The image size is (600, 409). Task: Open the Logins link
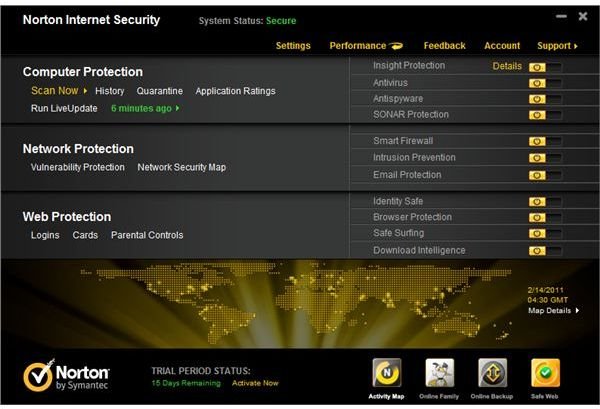coord(45,235)
